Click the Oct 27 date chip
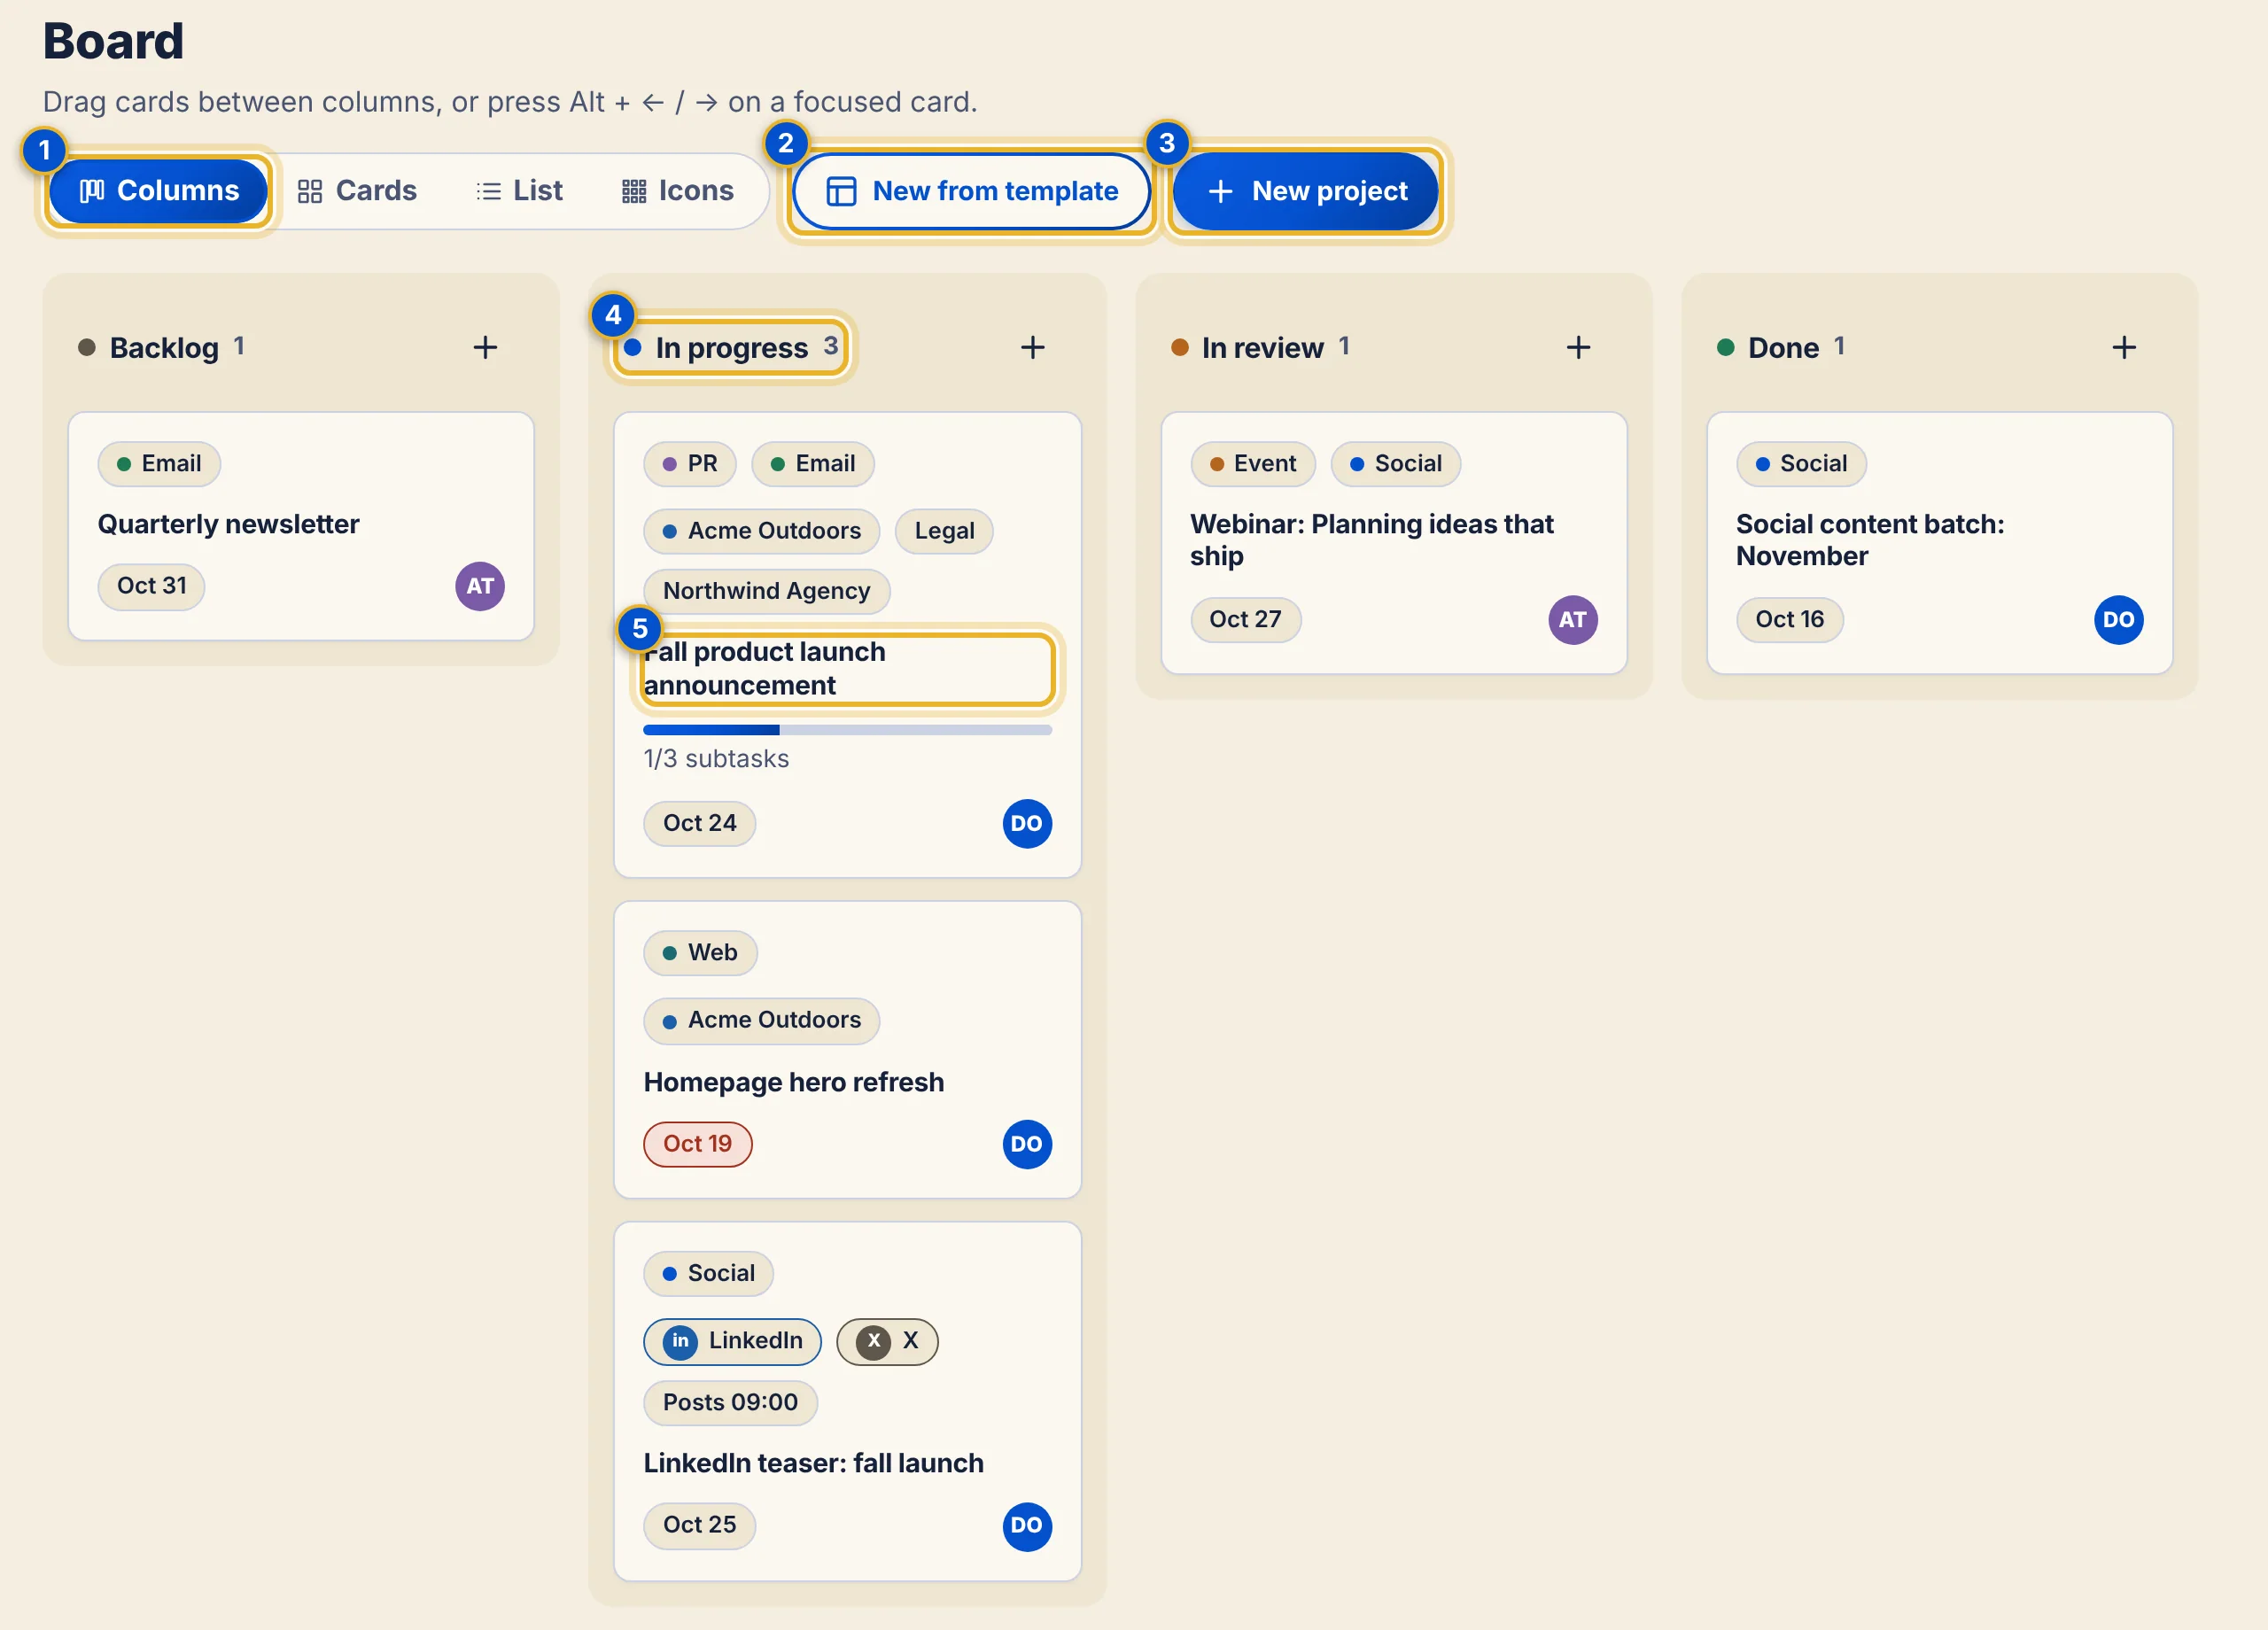This screenshot has height=1630, width=2268. 1245,619
